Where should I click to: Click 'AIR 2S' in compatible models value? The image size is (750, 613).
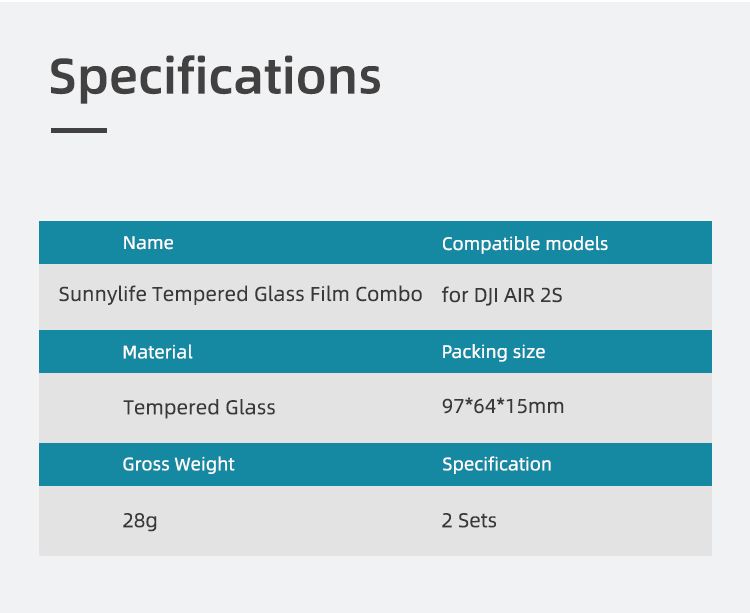(533, 295)
